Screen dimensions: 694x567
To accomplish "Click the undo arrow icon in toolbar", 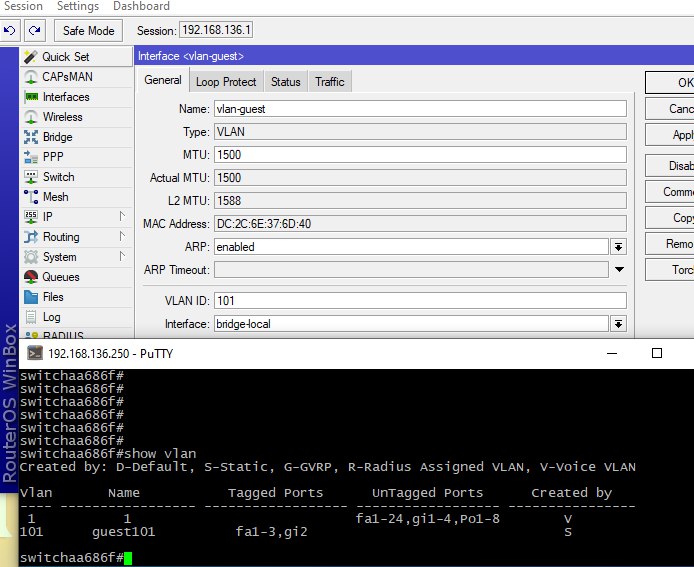I will tap(11, 31).
